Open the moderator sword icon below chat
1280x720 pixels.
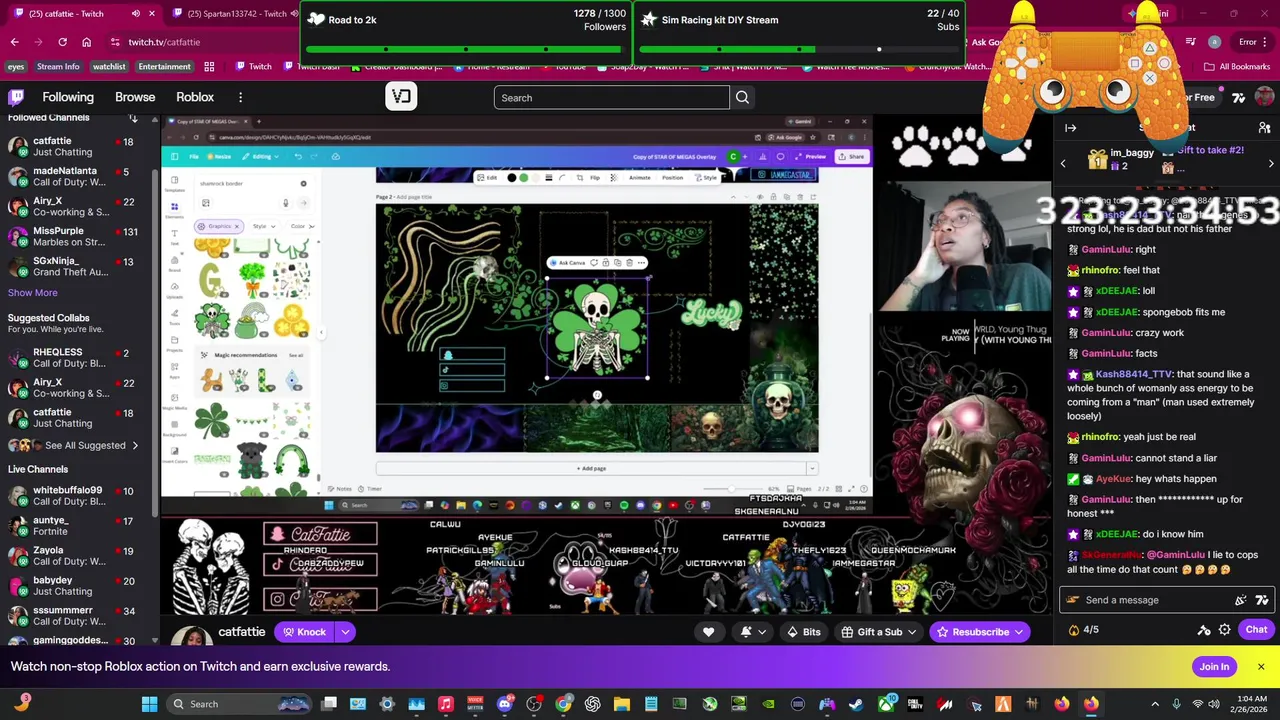click(x=1204, y=630)
